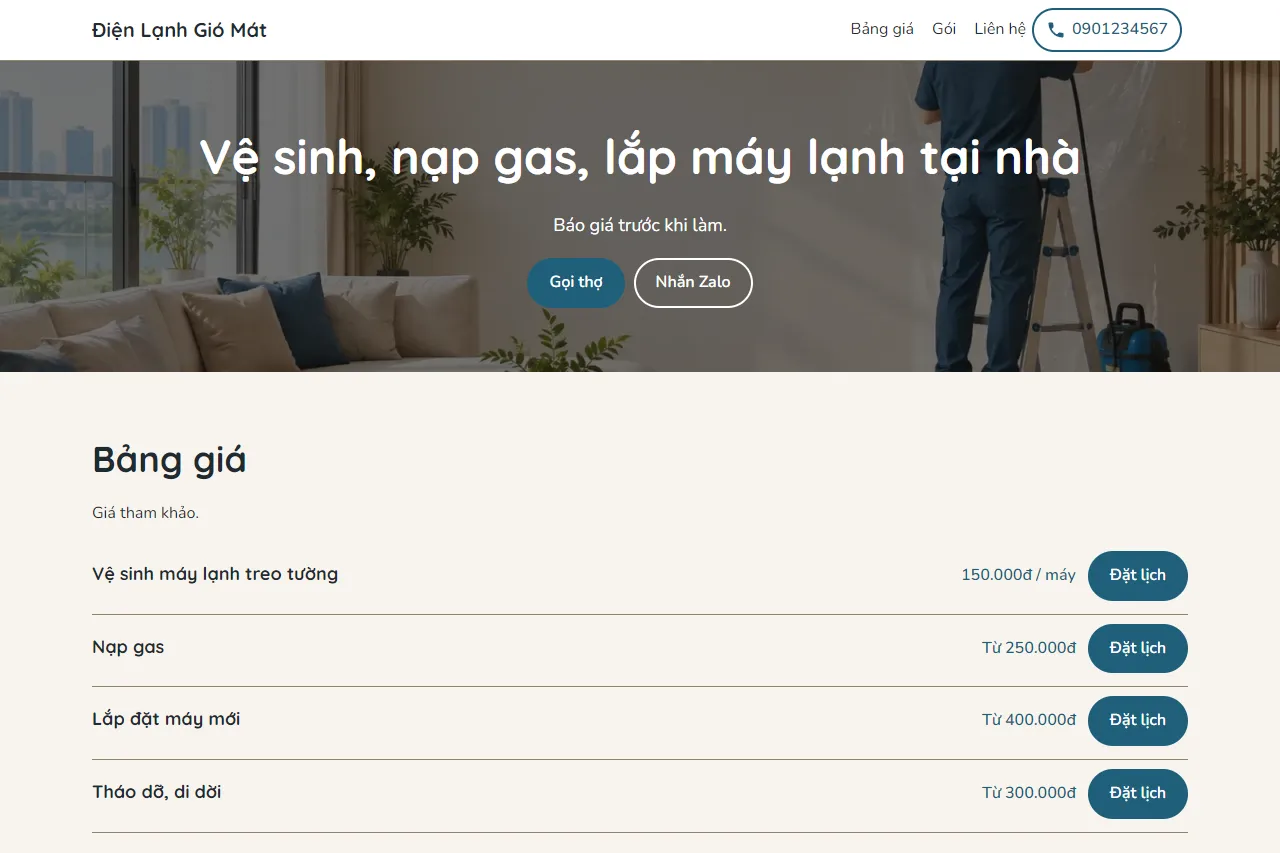Viewport: 1280px width, 853px height.
Task: Open the Bảng giá menu link
Action: [882, 29]
